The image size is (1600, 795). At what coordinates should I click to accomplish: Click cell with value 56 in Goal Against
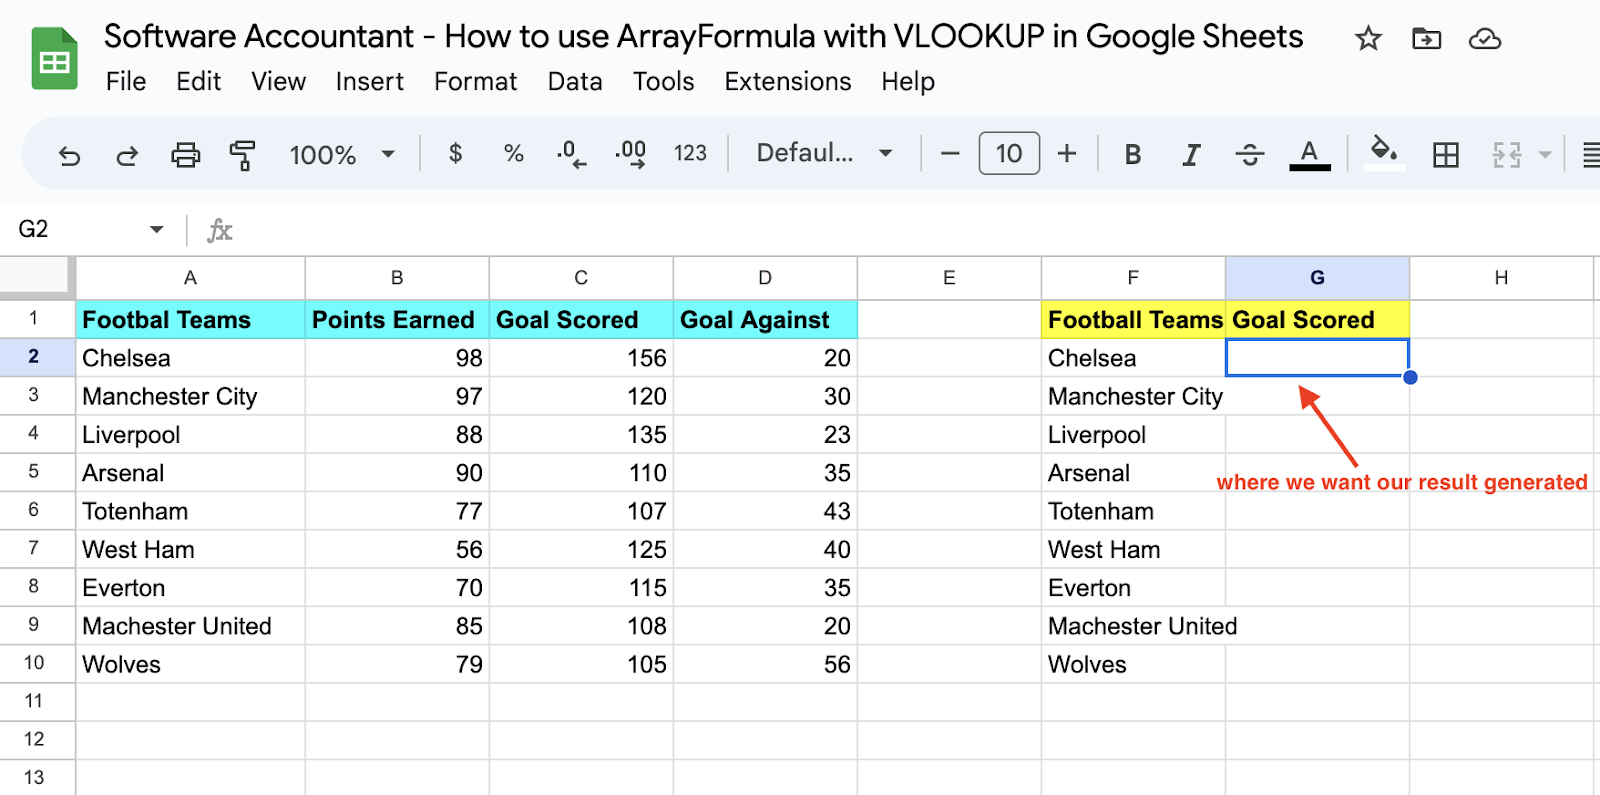(x=765, y=664)
